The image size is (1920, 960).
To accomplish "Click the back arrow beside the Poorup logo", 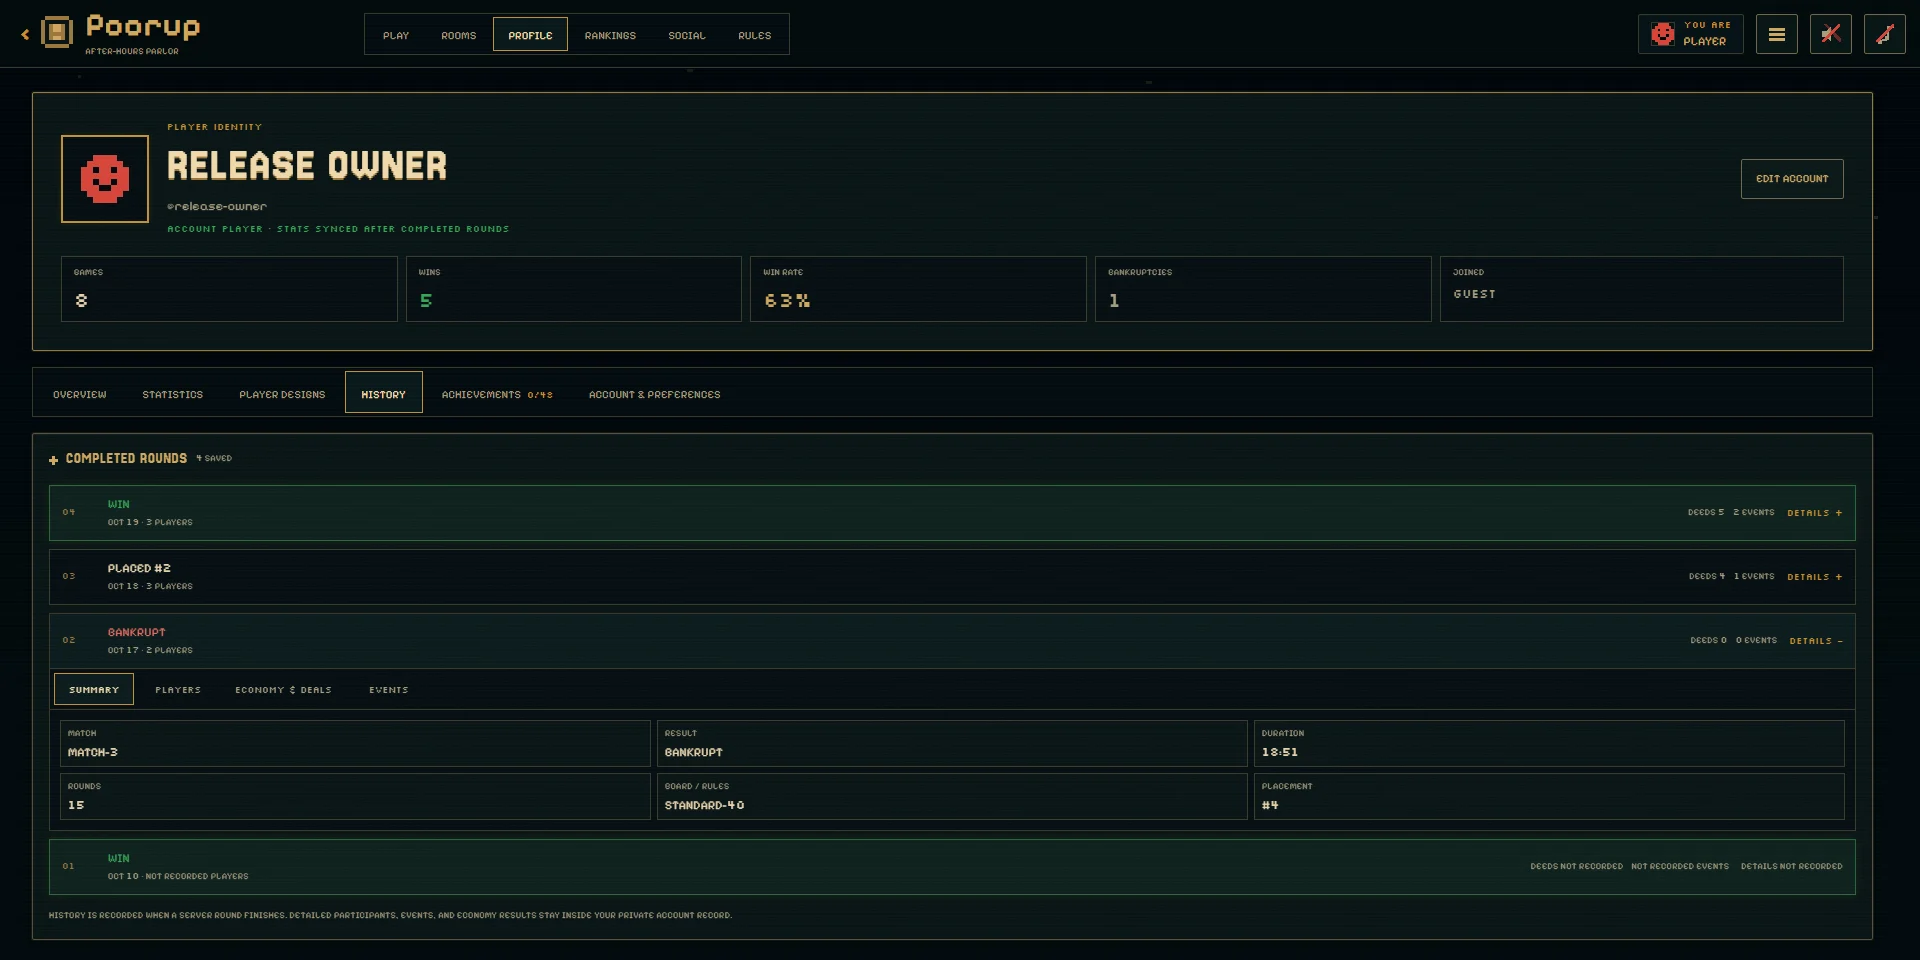I will (25, 34).
